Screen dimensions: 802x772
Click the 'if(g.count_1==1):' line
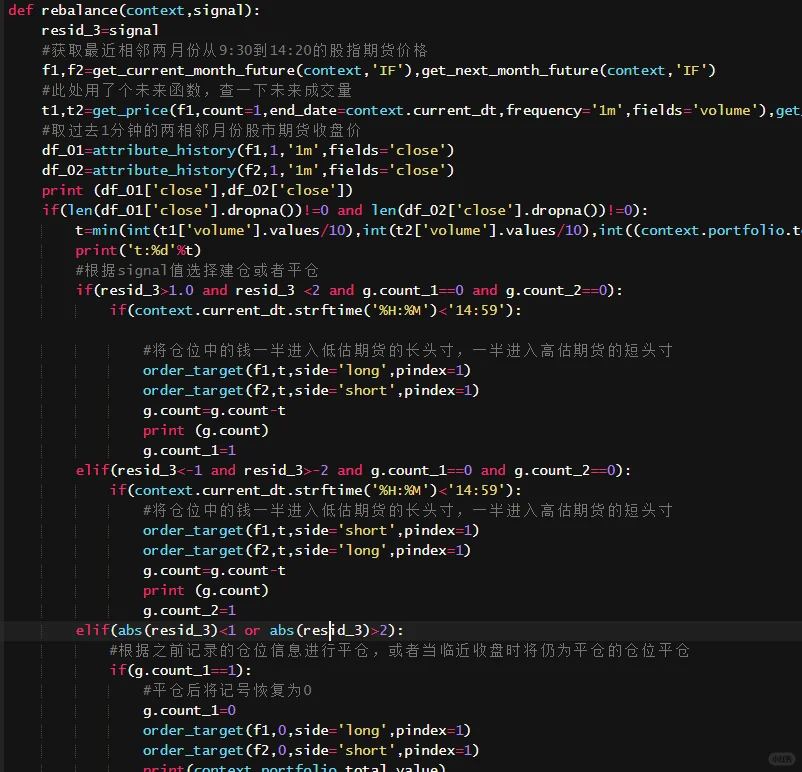pyautogui.click(x=181, y=670)
